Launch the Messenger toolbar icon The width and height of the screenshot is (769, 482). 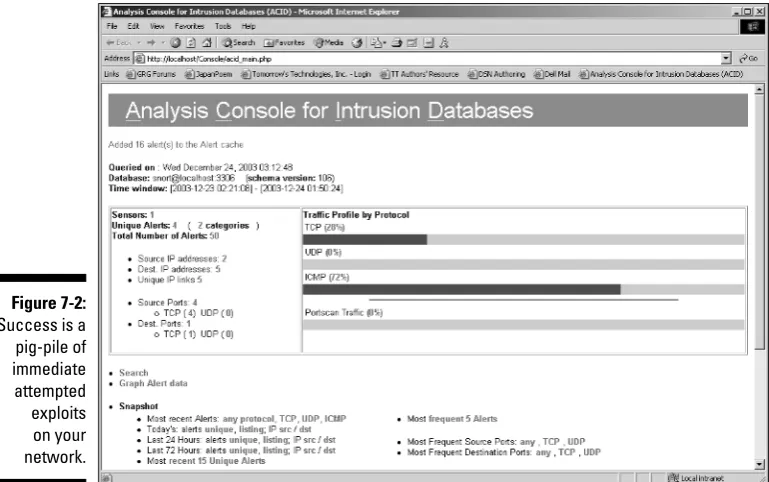click(x=444, y=43)
